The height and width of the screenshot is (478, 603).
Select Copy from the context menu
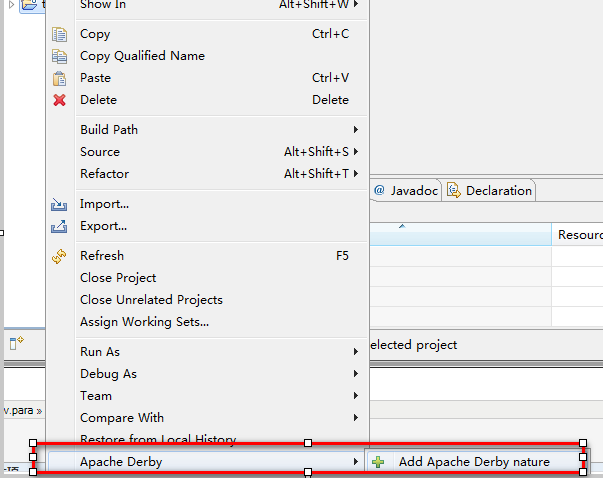pyautogui.click(x=208, y=34)
